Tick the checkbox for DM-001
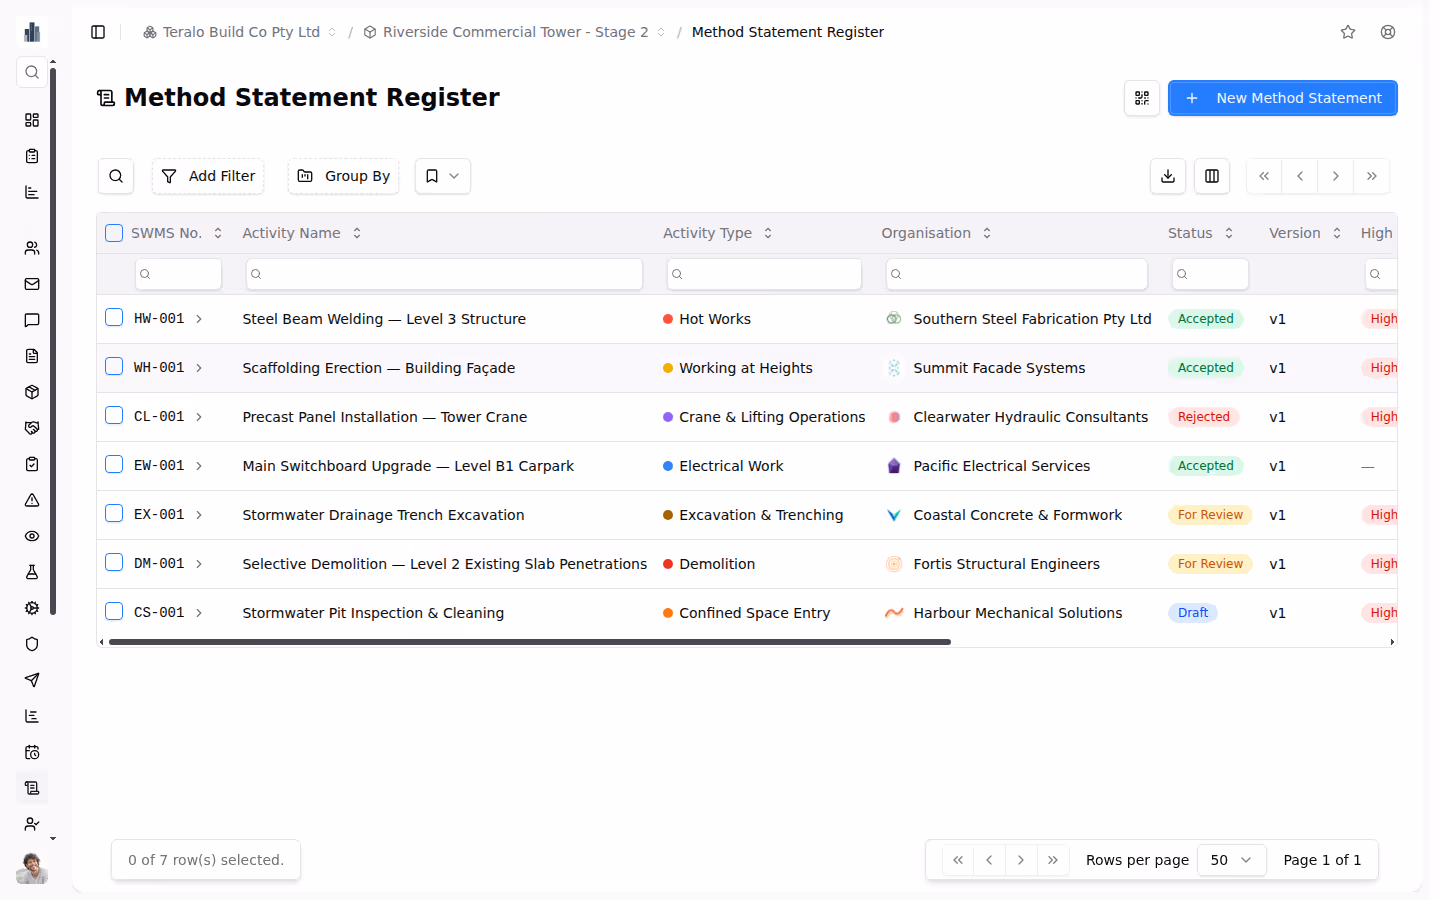1440x900 pixels. pyautogui.click(x=114, y=563)
